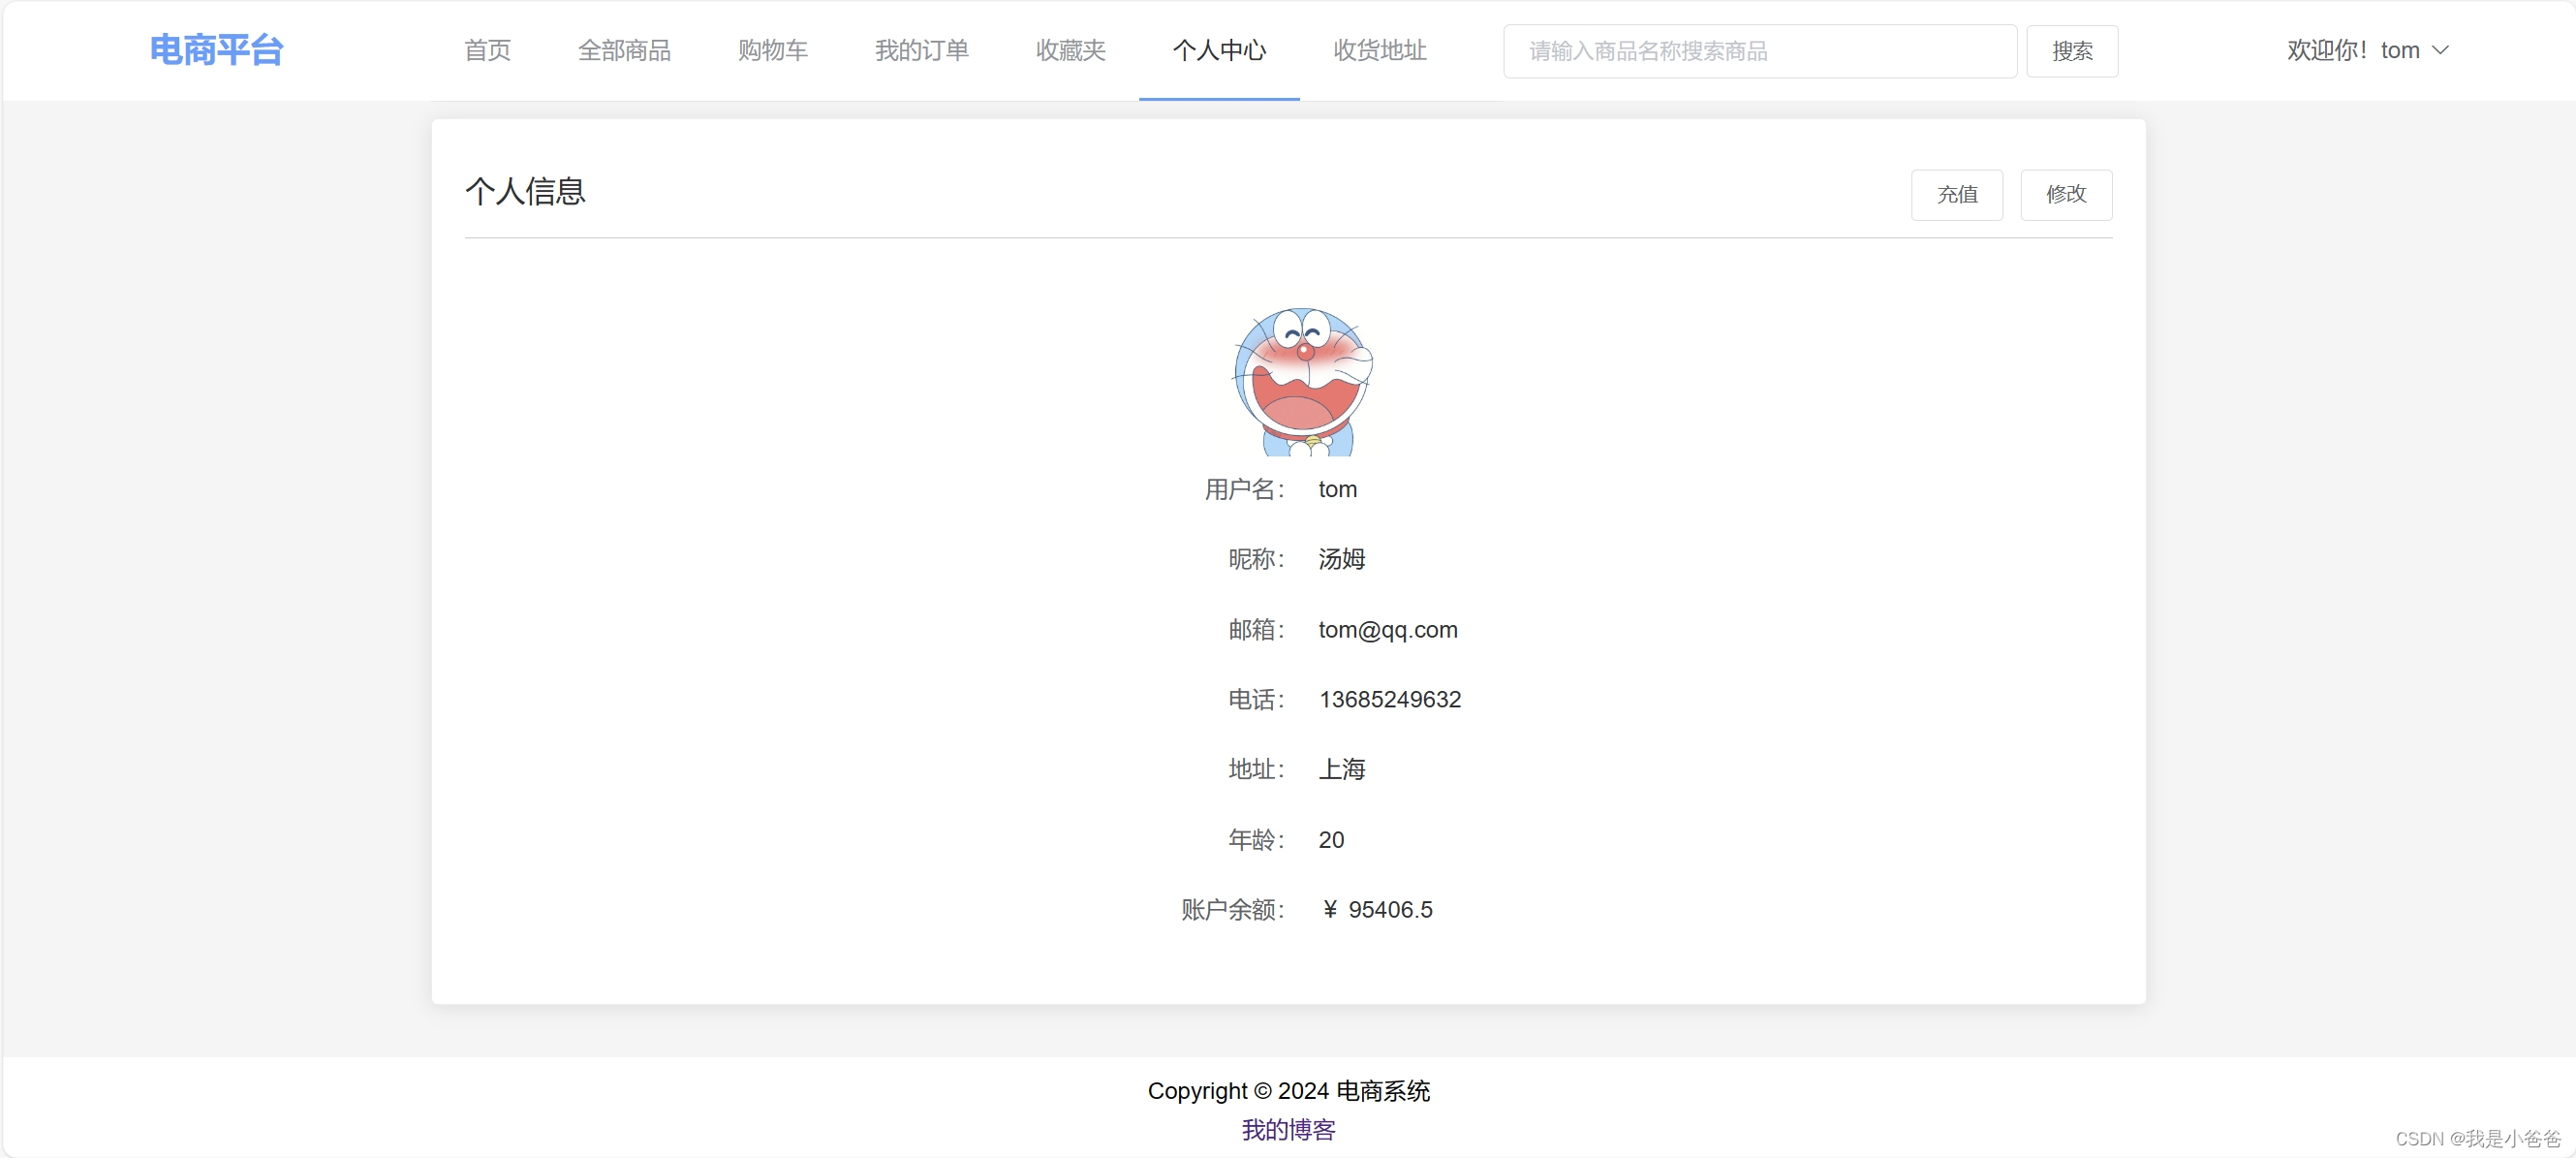Image resolution: width=2576 pixels, height=1158 pixels.
Task: Open the 首页 menu item
Action: pos(487,50)
